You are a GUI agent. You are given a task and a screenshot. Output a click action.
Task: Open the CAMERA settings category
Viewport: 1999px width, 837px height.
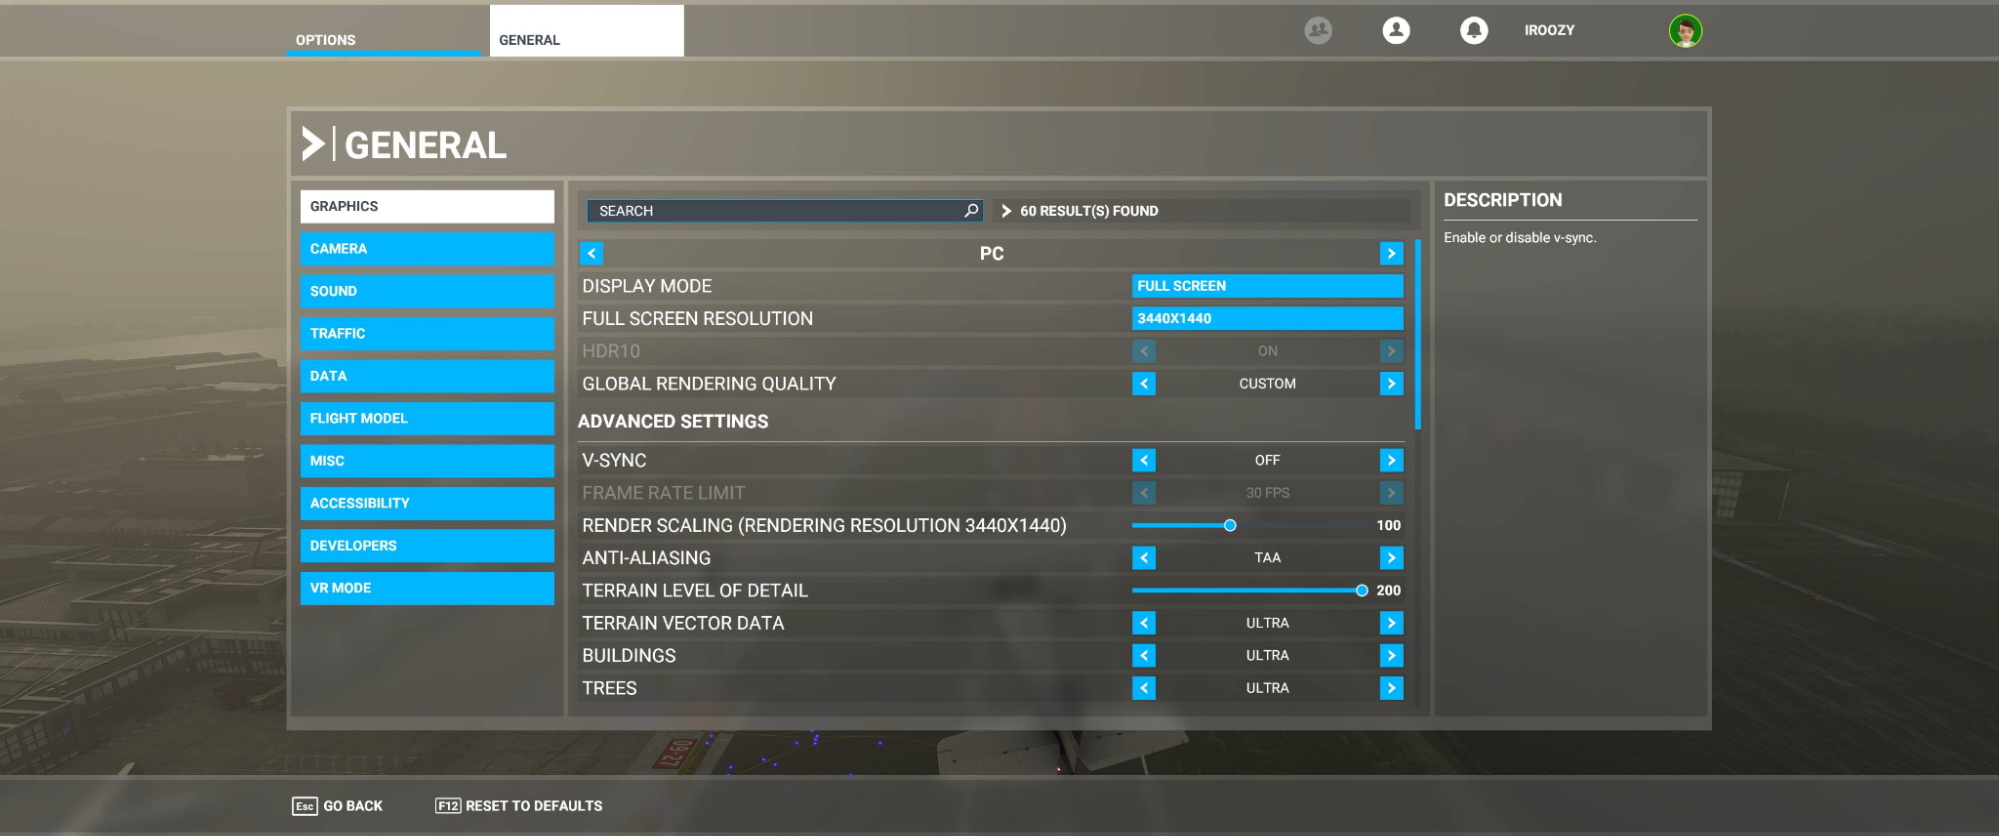pyautogui.click(x=427, y=249)
